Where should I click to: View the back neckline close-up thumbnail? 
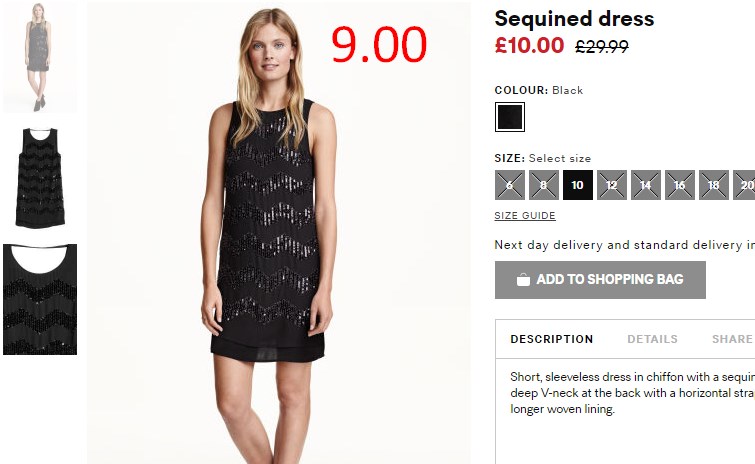[x=40, y=299]
